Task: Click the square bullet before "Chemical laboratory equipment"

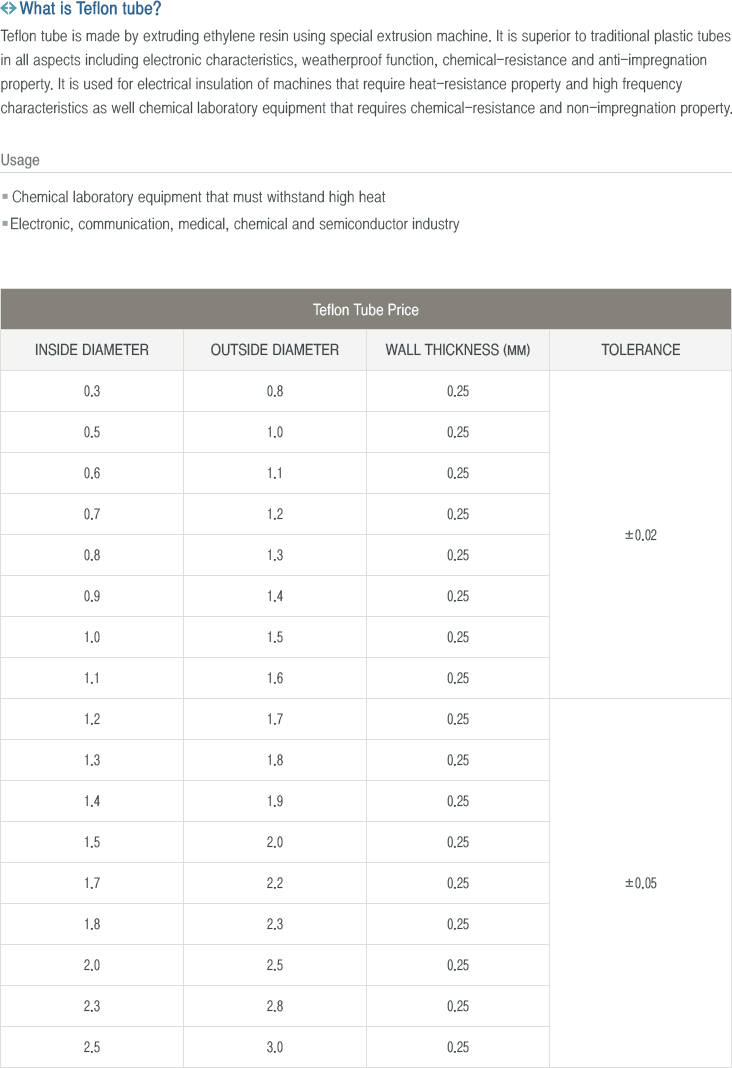Action: point(5,198)
